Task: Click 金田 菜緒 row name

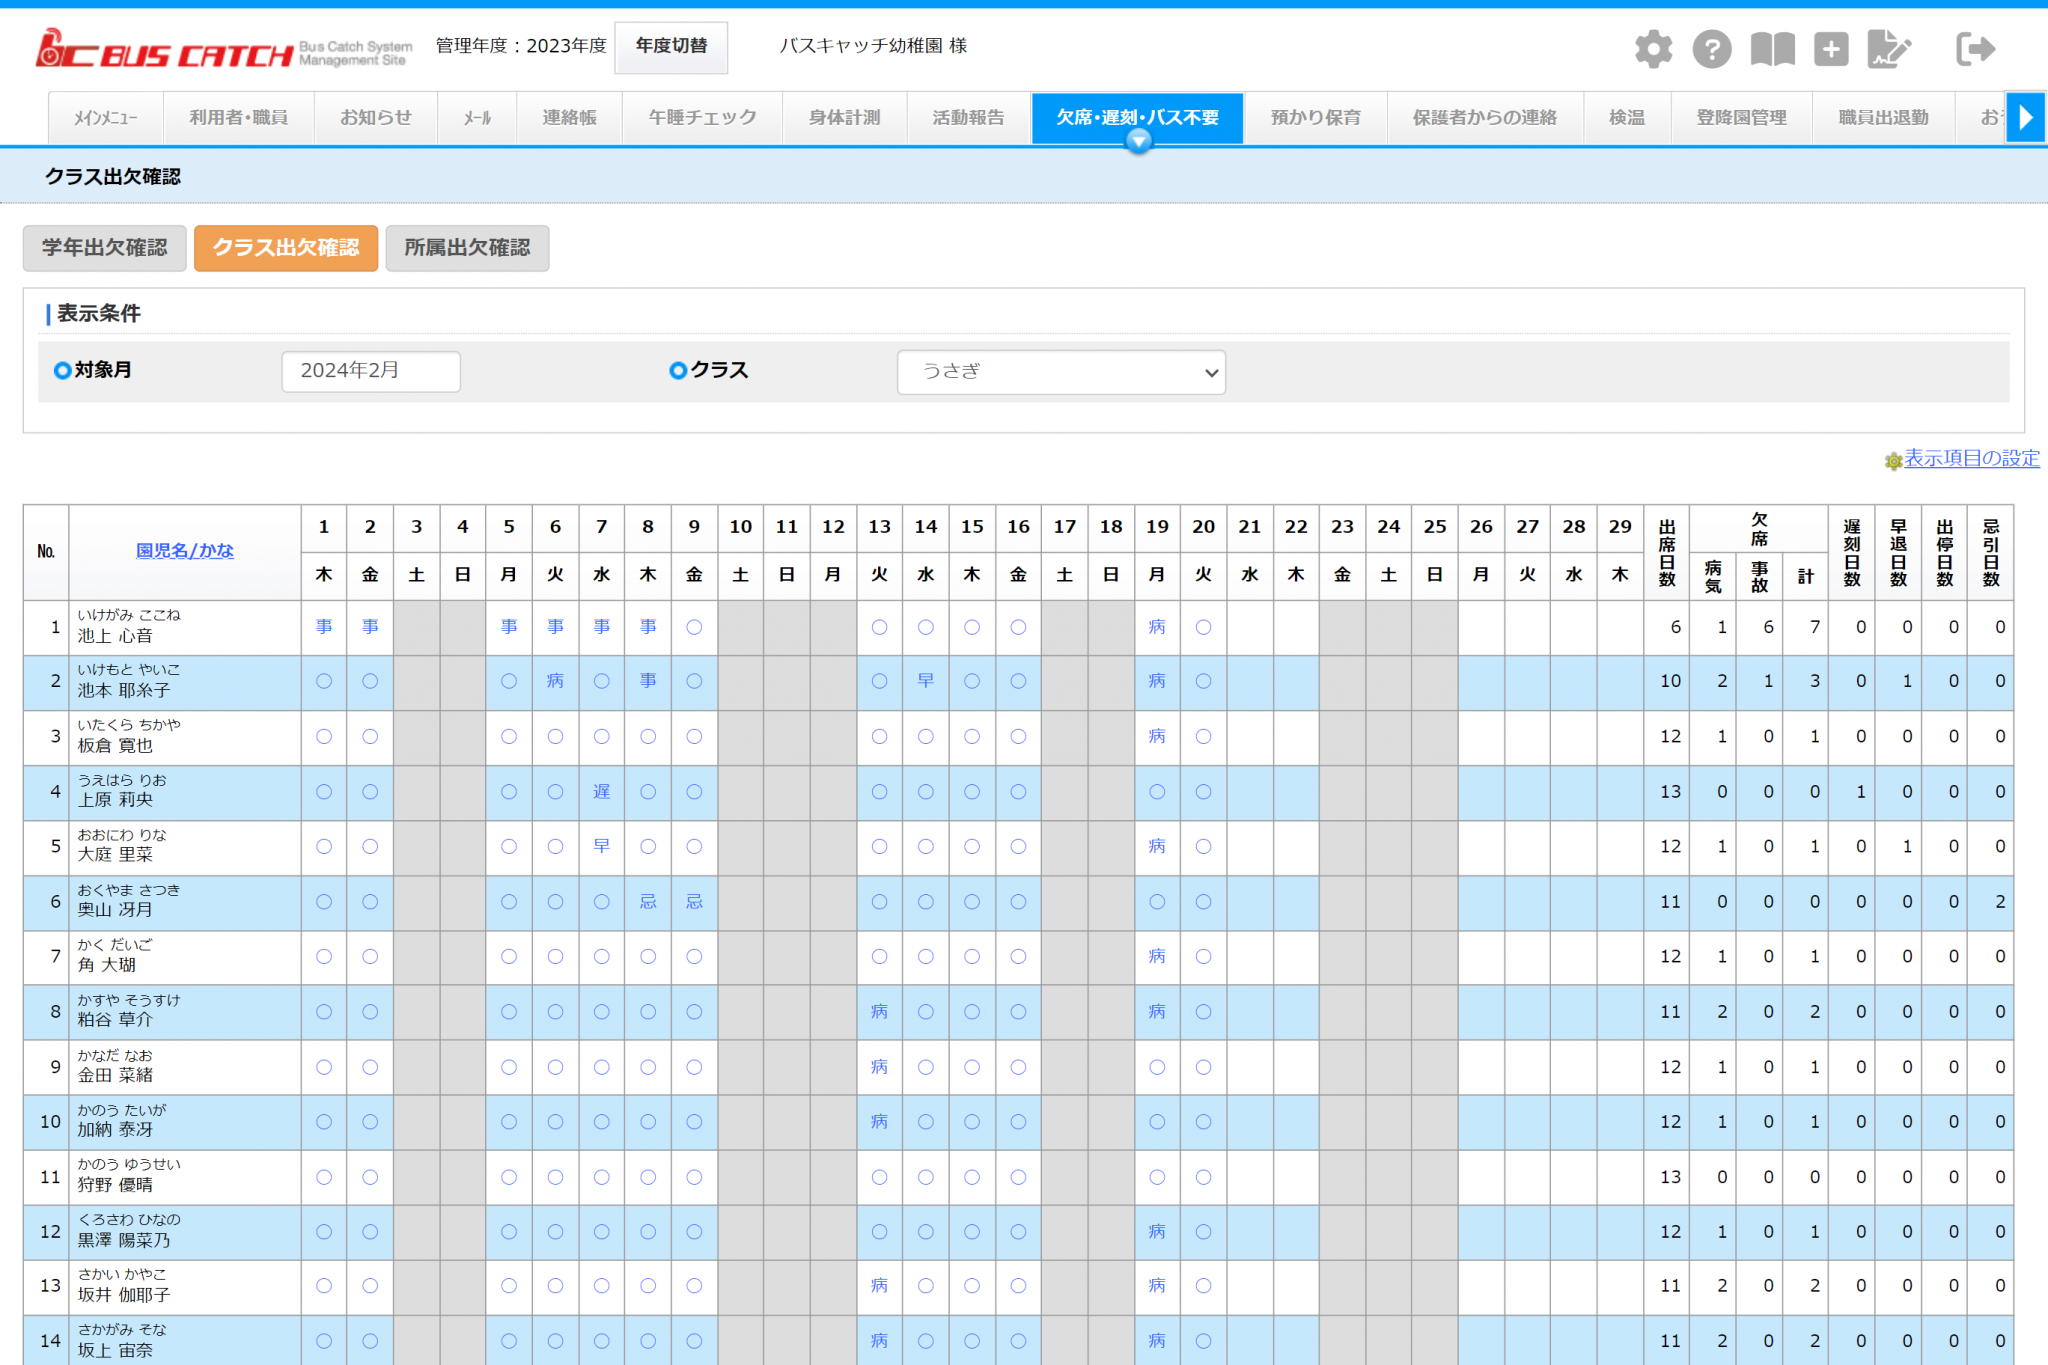Action: pyautogui.click(x=115, y=1076)
